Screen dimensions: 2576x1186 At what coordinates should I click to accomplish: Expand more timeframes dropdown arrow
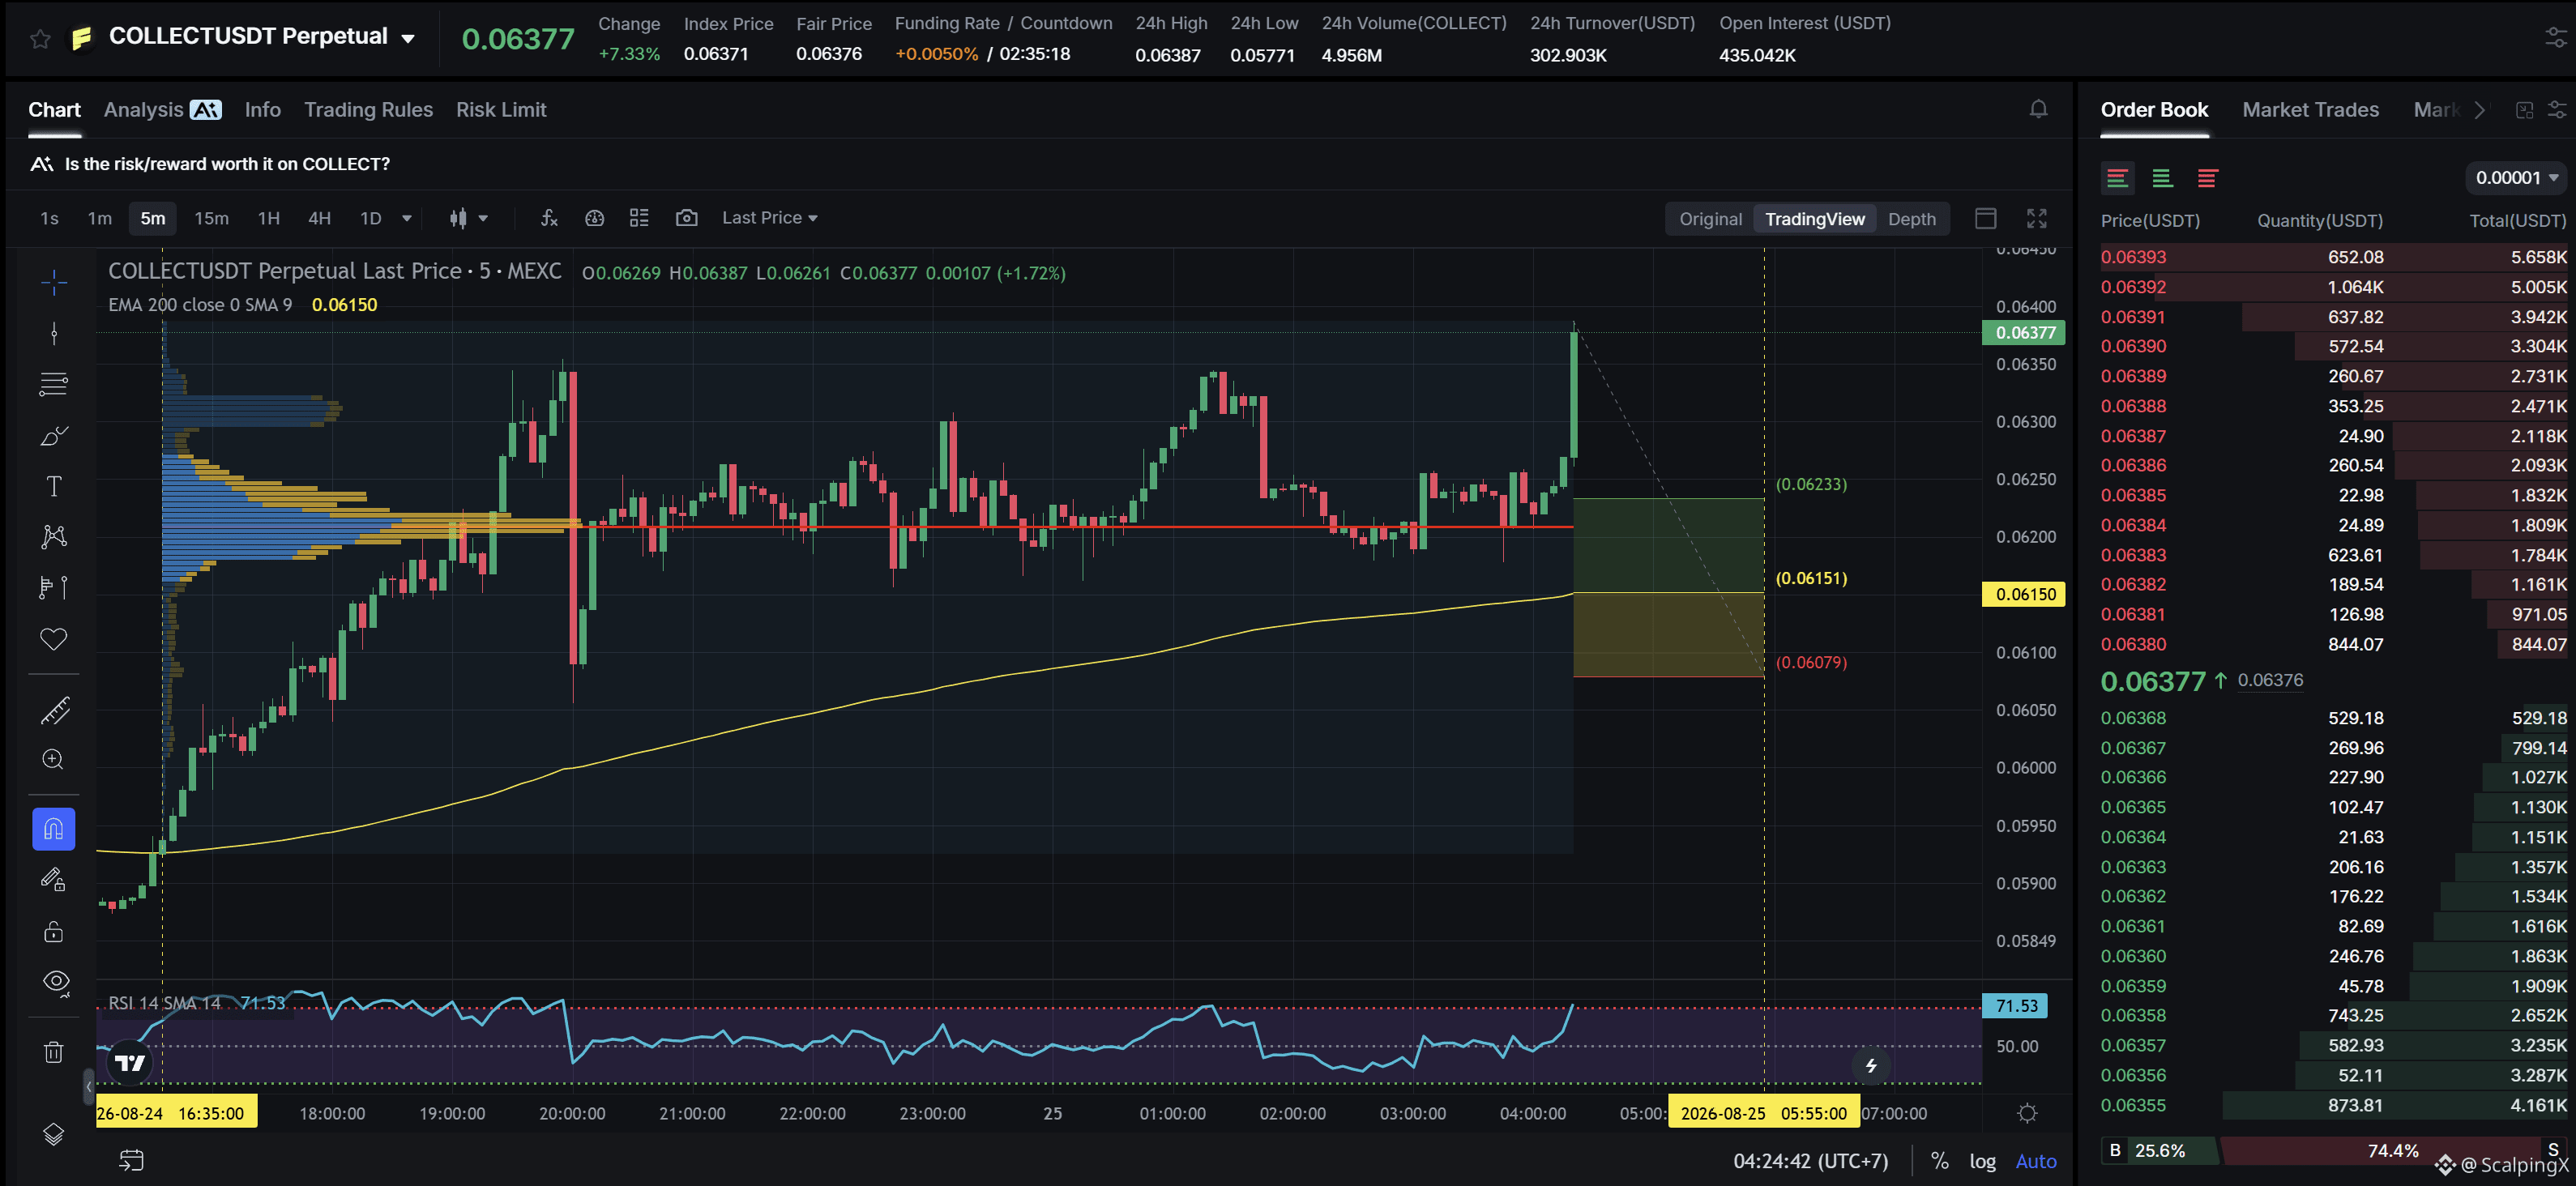pos(406,218)
